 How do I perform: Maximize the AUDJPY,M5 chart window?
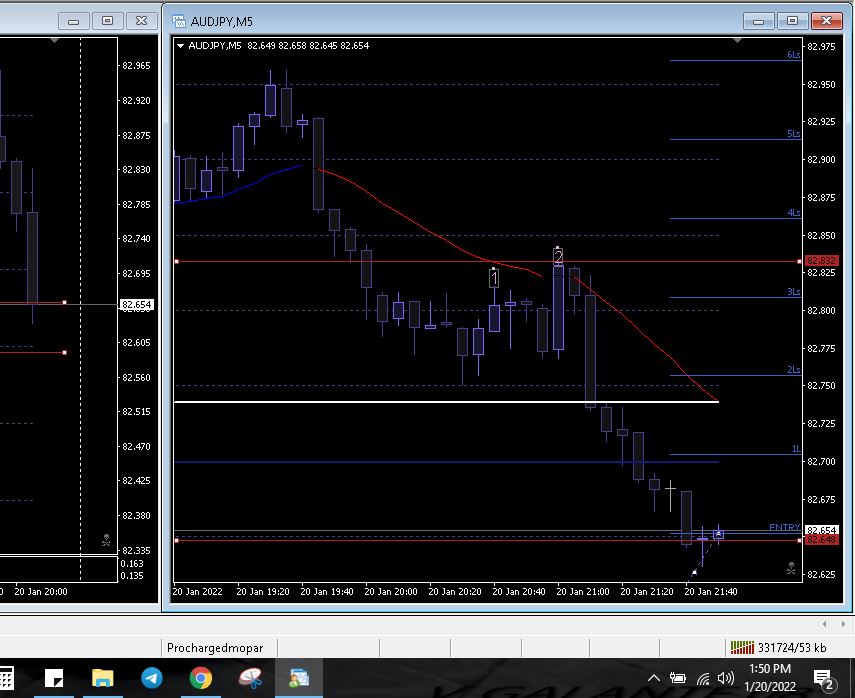[x=792, y=21]
